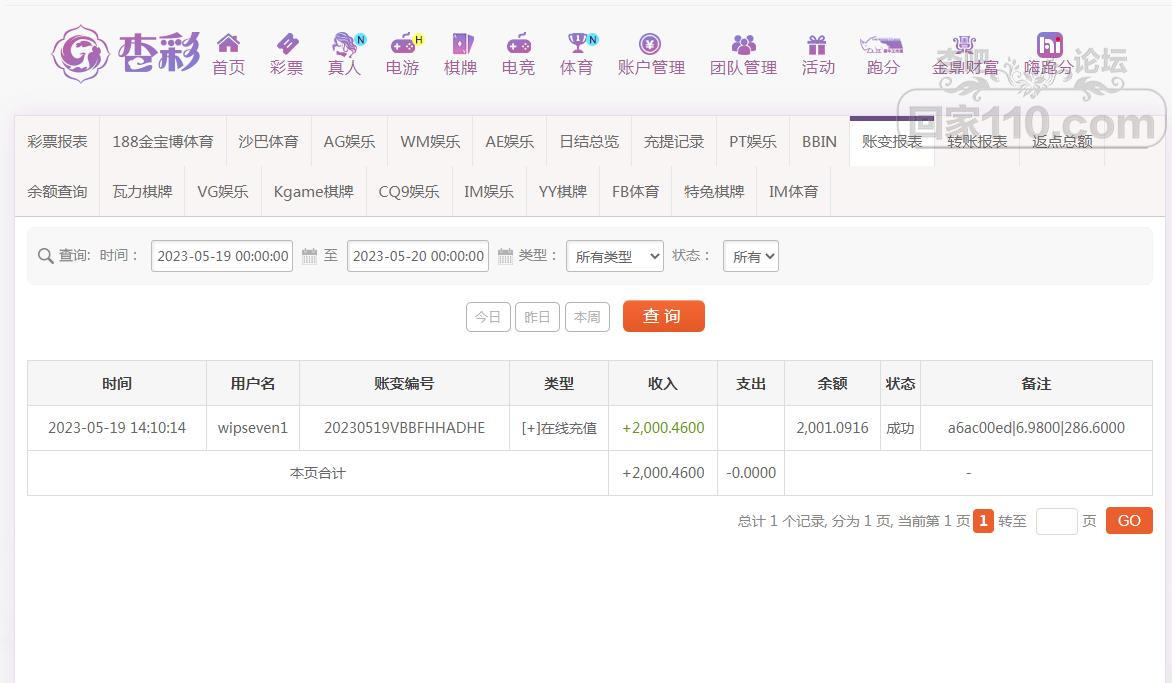Open the 体育 trophy icon
Screen dimensions: 1172x683
coord(576,44)
